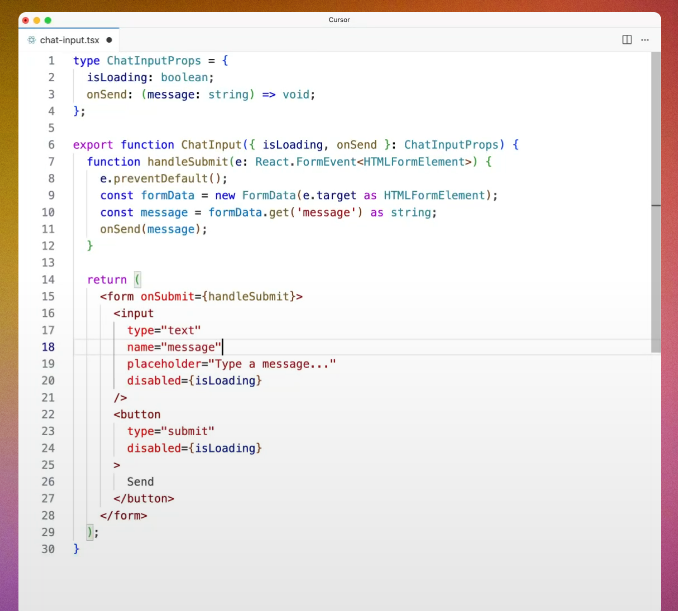Click '<button' tag on line 22
This screenshot has width=678, height=611.
tap(137, 415)
